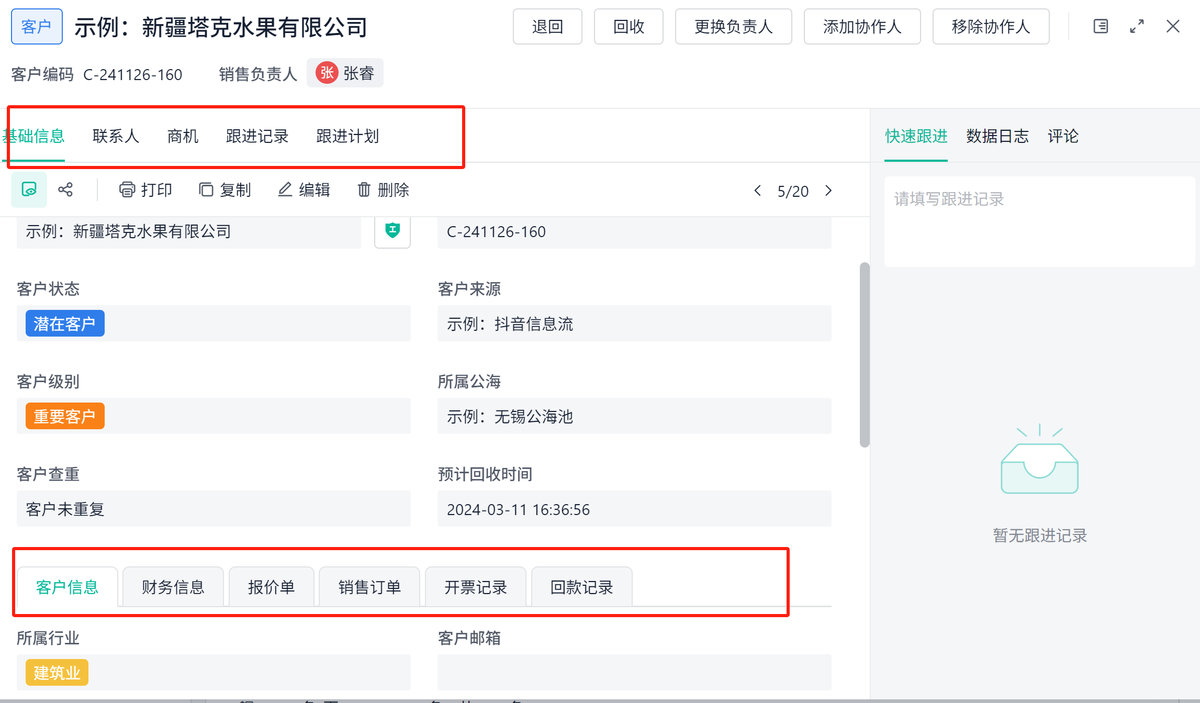Print this customer record via 打印

[145, 190]
